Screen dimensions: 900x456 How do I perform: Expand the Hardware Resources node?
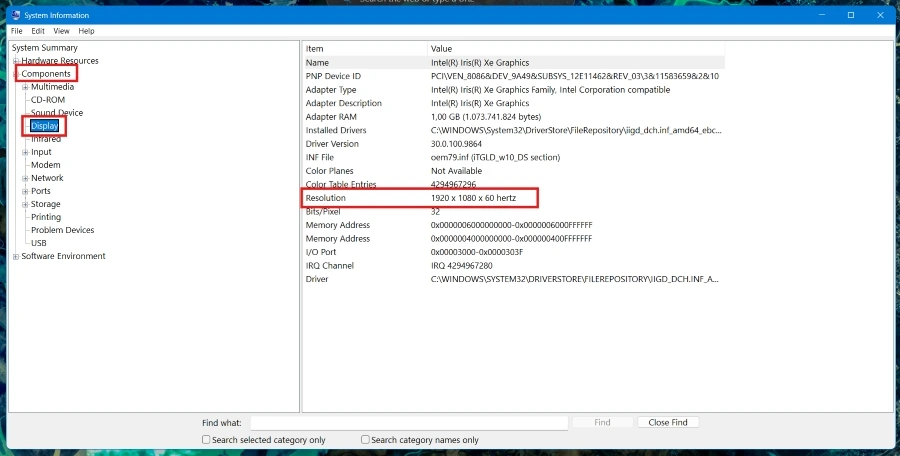[x=16, y=61]
